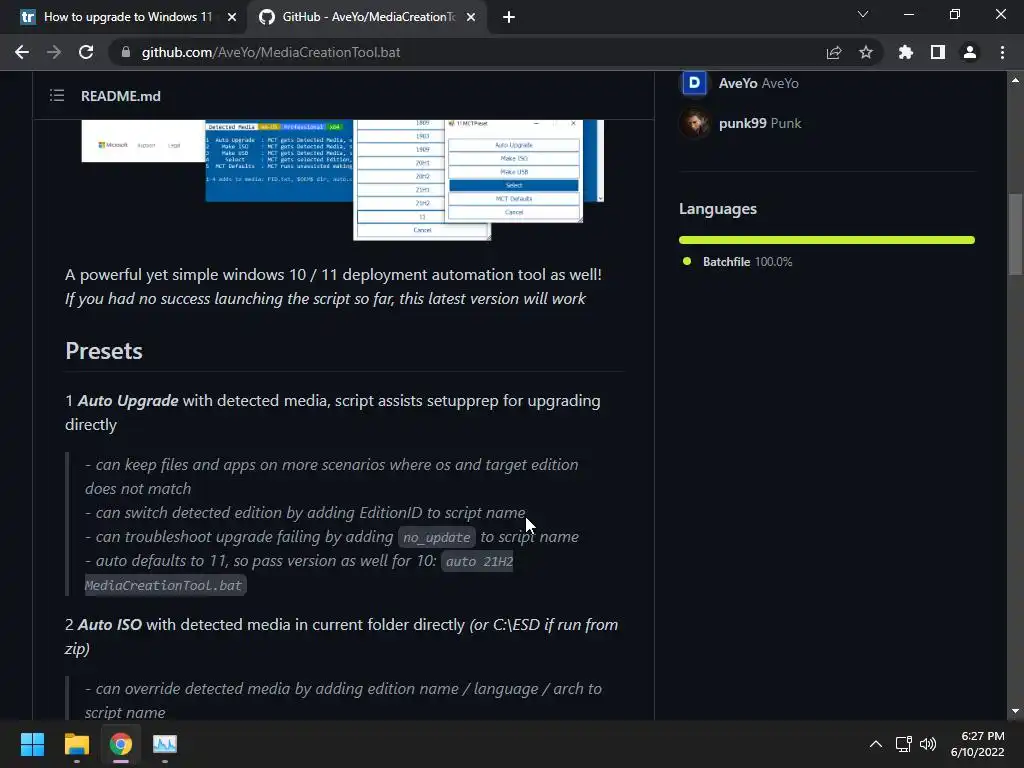Open the punk99 Punk profile link
The image size is (1024, 768).
click(760, 123)
